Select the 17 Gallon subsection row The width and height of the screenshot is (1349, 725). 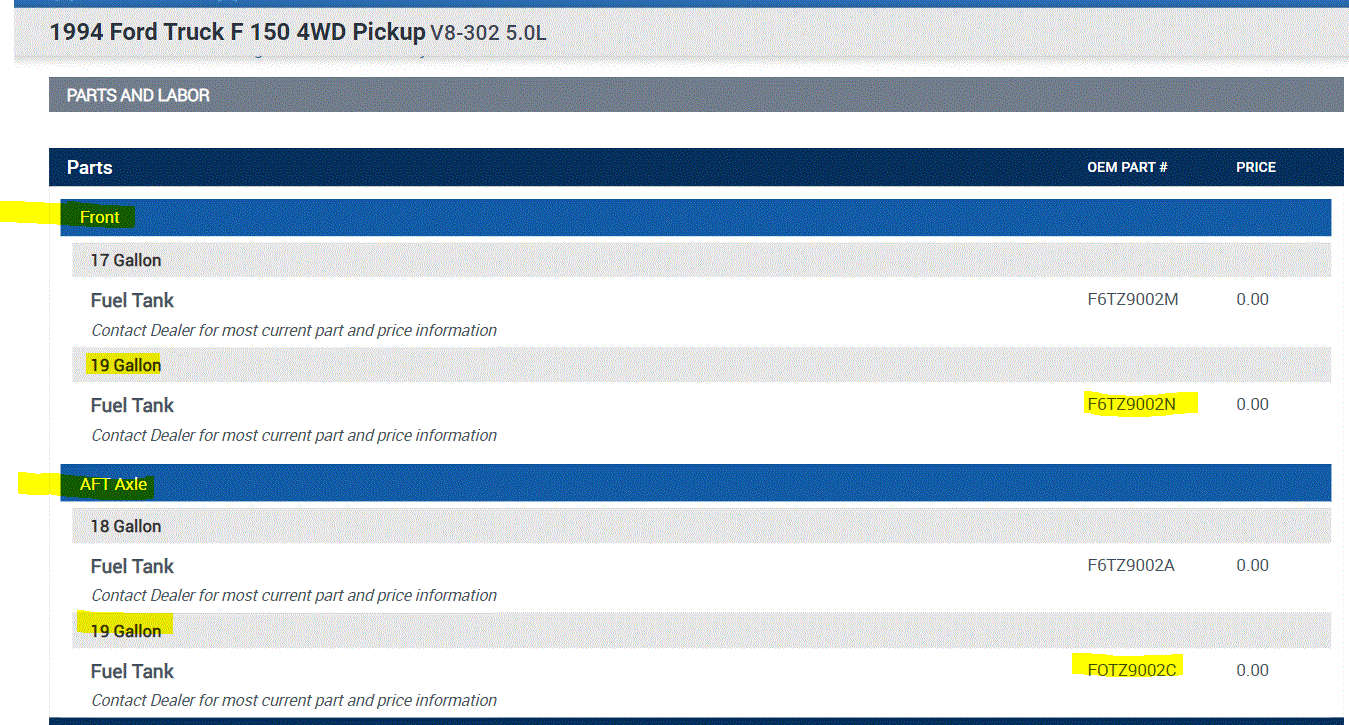click(126, 261)
